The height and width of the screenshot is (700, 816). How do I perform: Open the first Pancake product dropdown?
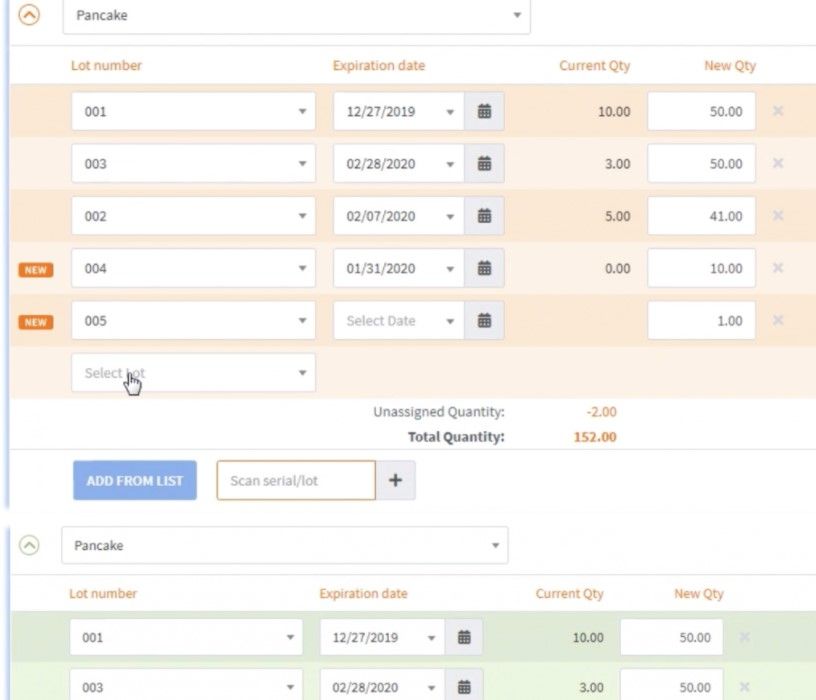[297, 16]
